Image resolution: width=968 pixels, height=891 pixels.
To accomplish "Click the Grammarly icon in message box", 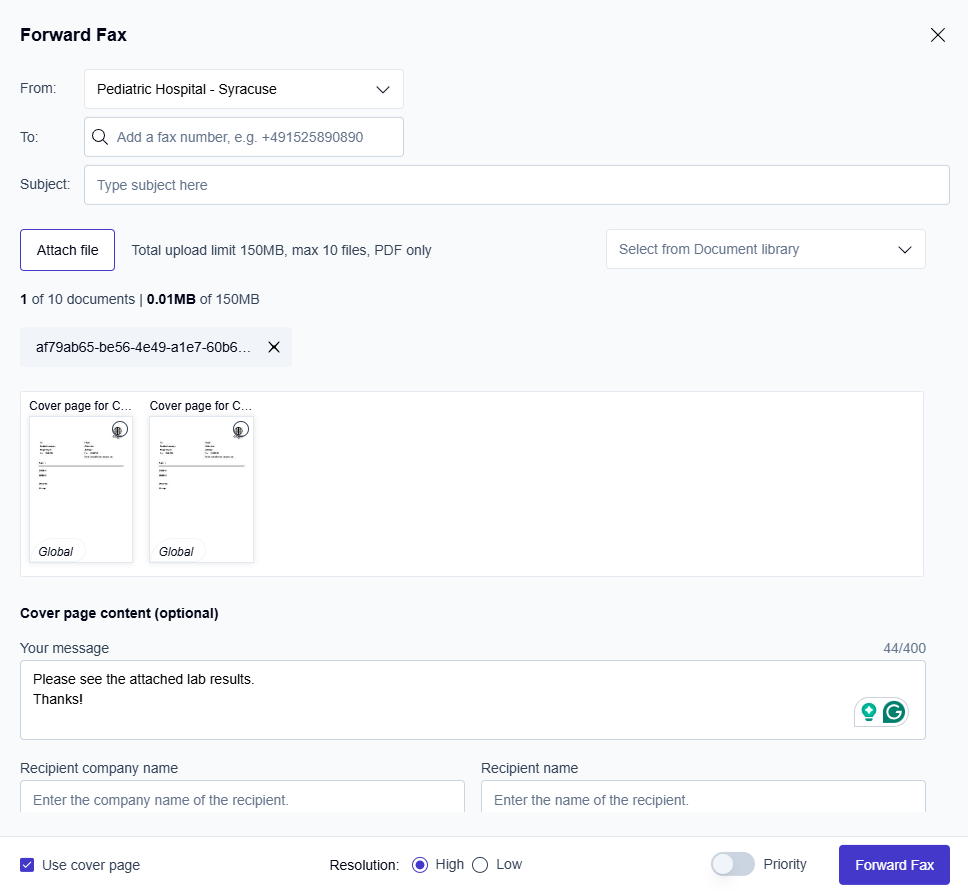I will pos(893,712).
